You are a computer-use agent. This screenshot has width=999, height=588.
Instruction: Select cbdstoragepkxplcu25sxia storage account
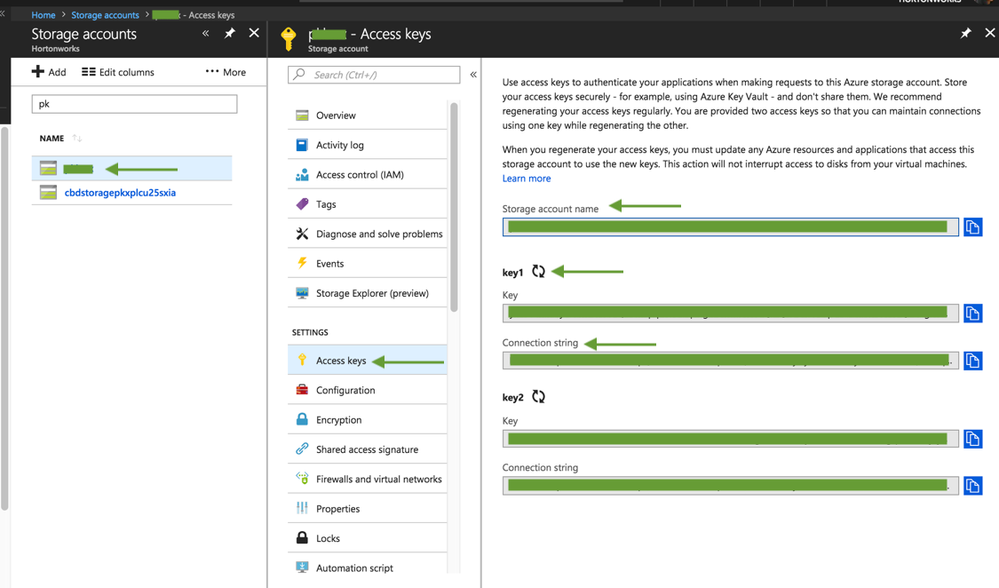pyautogui.click(x=119, y=192)
